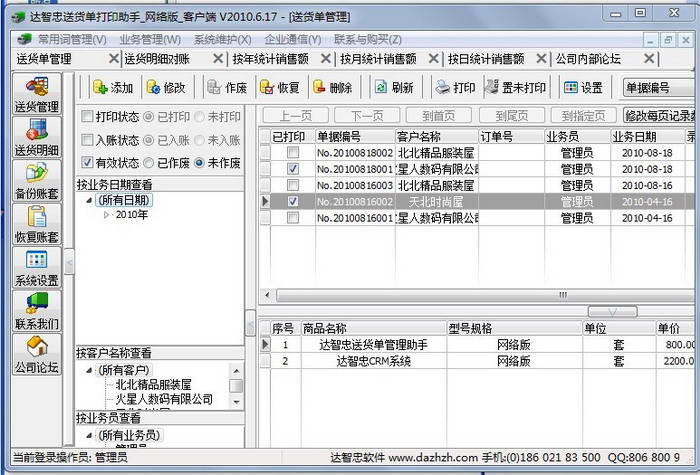
Task: Click the 恢复 toolbar button
Action: 280,88
